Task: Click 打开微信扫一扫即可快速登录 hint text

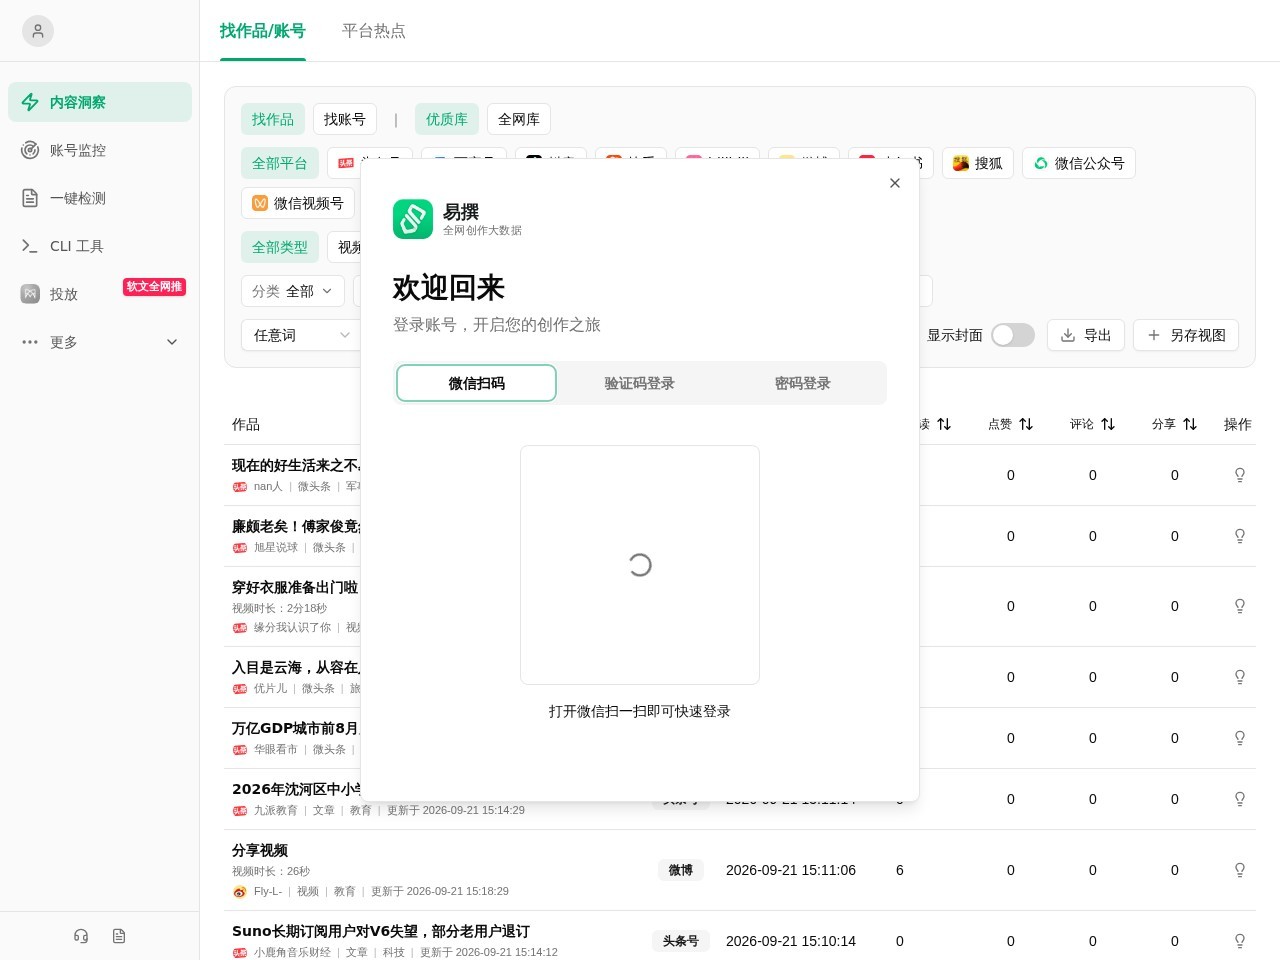Action: click(640, 711)
